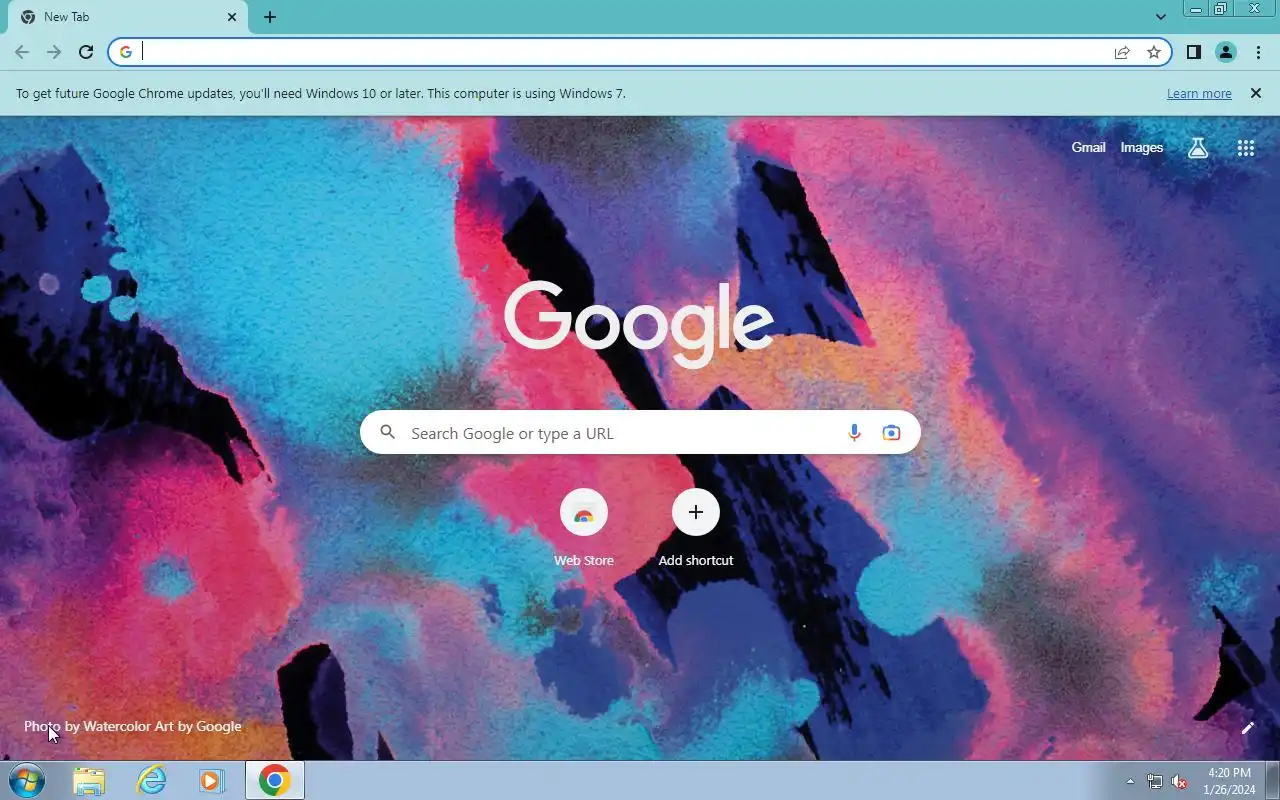Dismiss the Chrome update notification bar
1280x800 pixels.
(1255, 93)
